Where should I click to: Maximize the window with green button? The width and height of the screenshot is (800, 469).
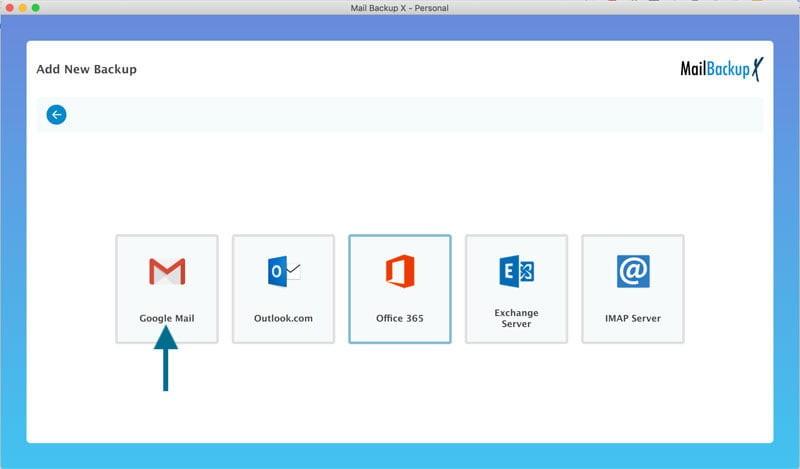(36, 8)
